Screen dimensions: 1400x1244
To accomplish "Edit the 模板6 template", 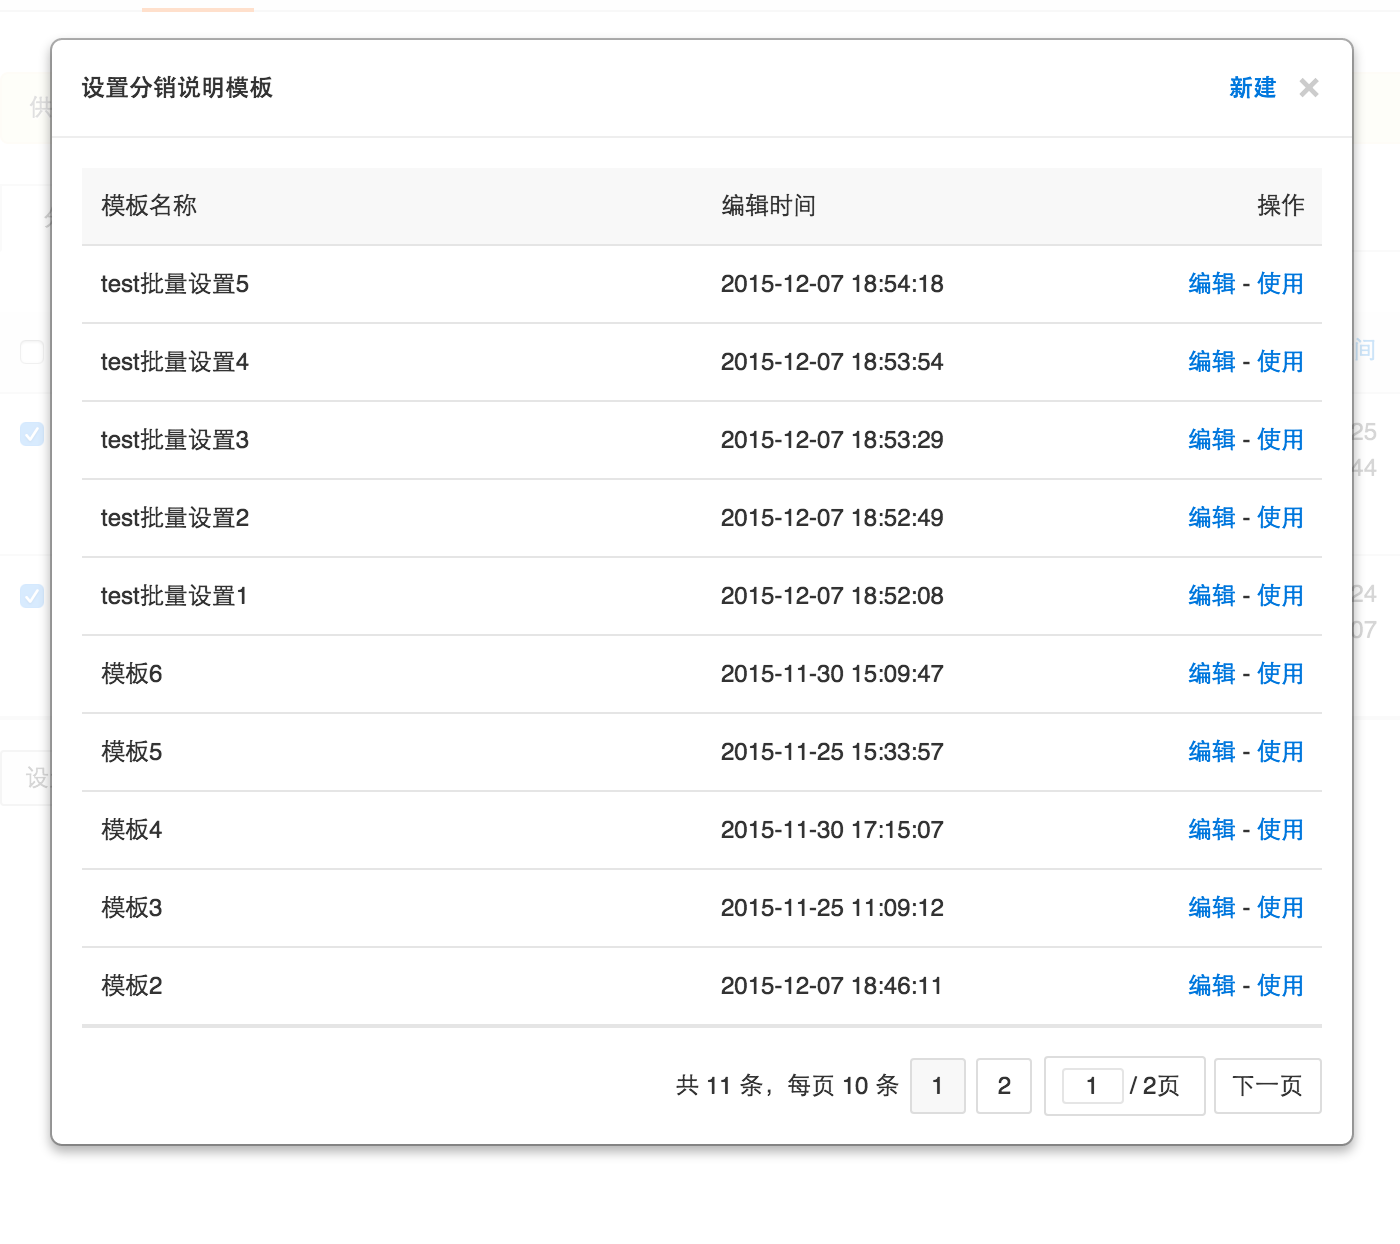I will (1212, 674).
